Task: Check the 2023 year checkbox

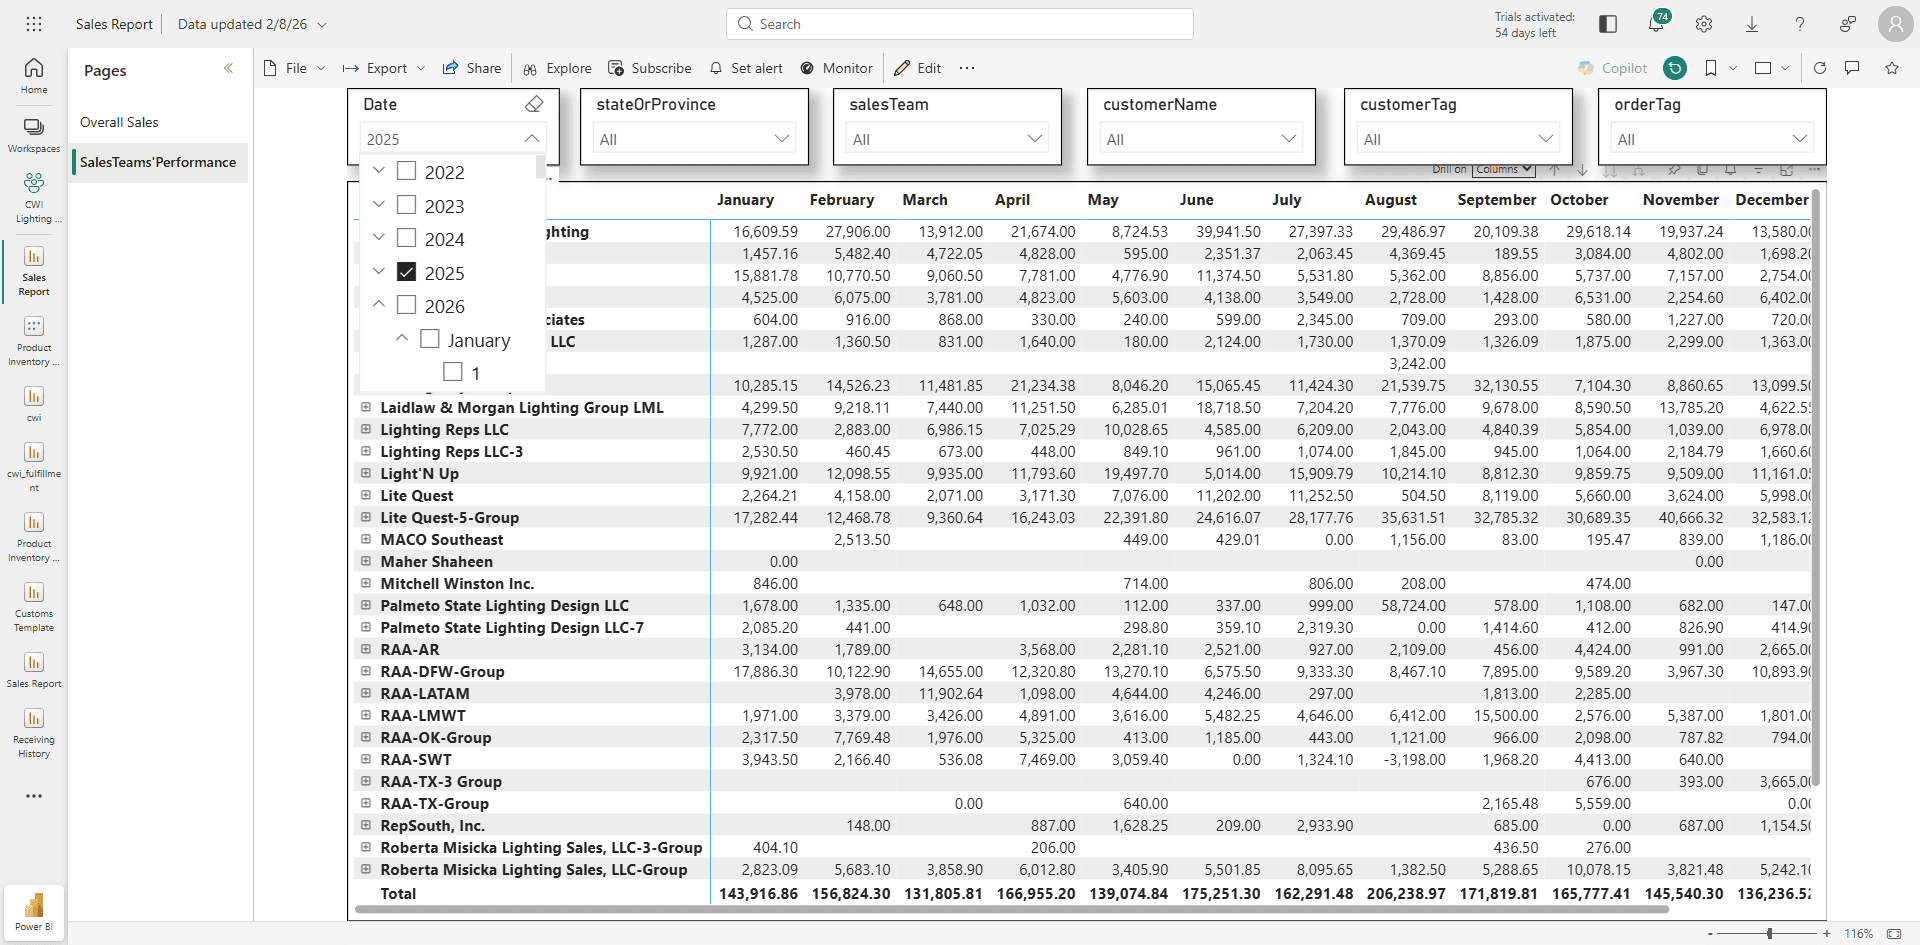Action: point(407,205)
